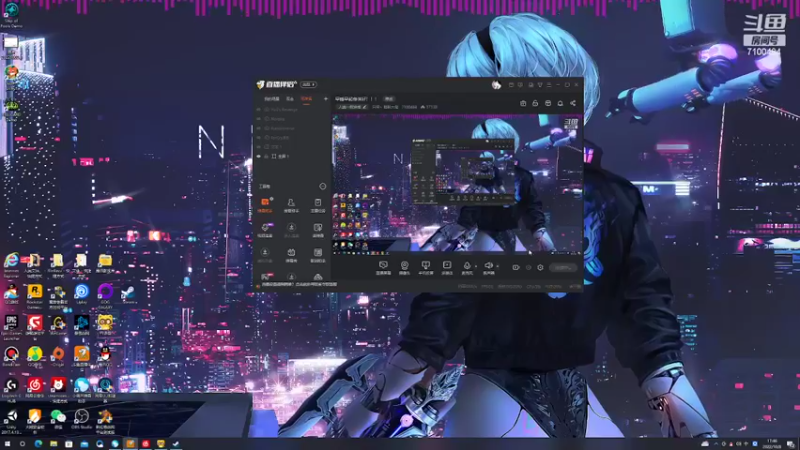The height and width of the screenshot is (450, 800).
Task: Open the Rockstar Games desktop shortcut
Action: pos(35,296)
